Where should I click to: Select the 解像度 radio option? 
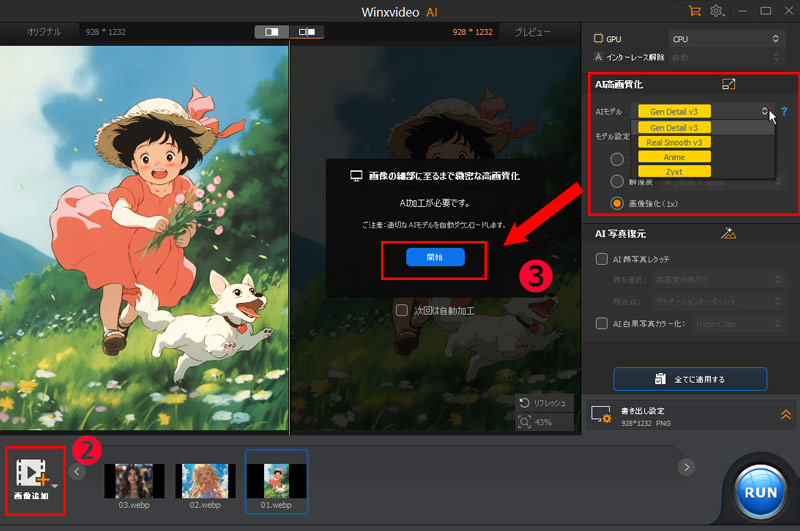click(x=617, y=181)
